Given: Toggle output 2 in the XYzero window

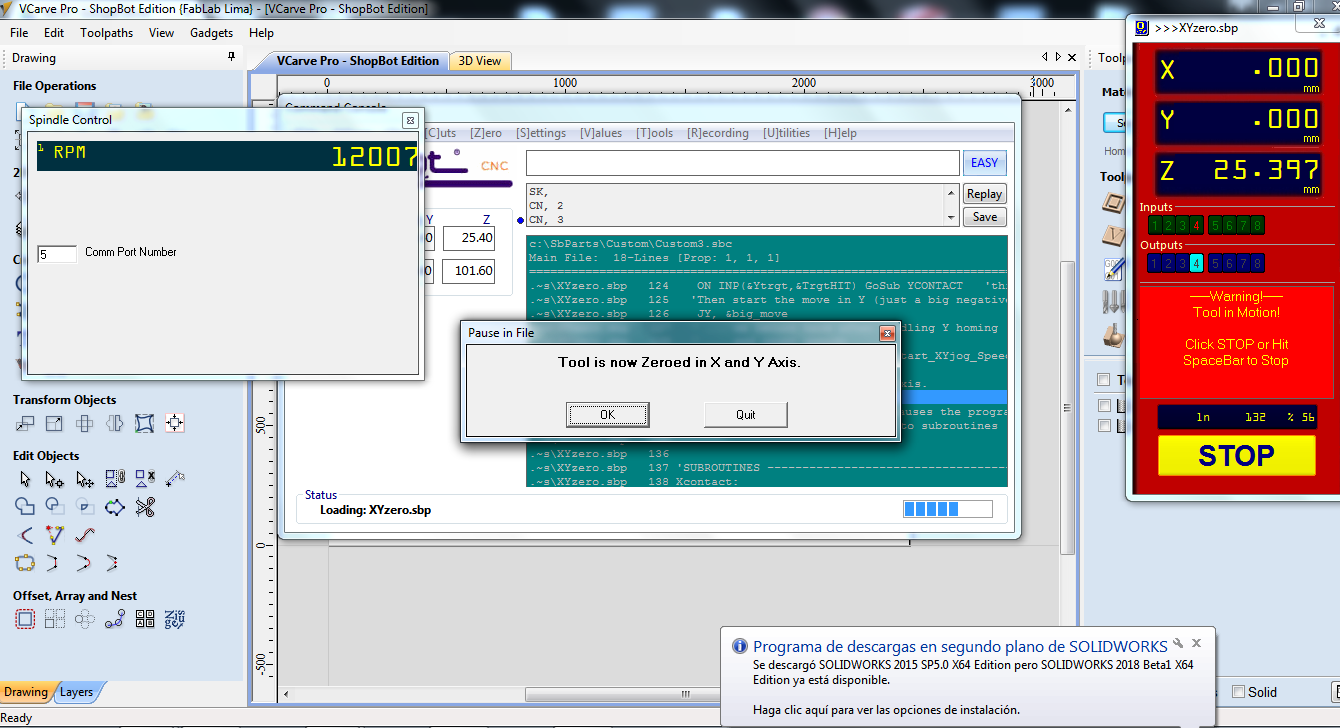Looking at the screenshot, I should pos(1169,264).
